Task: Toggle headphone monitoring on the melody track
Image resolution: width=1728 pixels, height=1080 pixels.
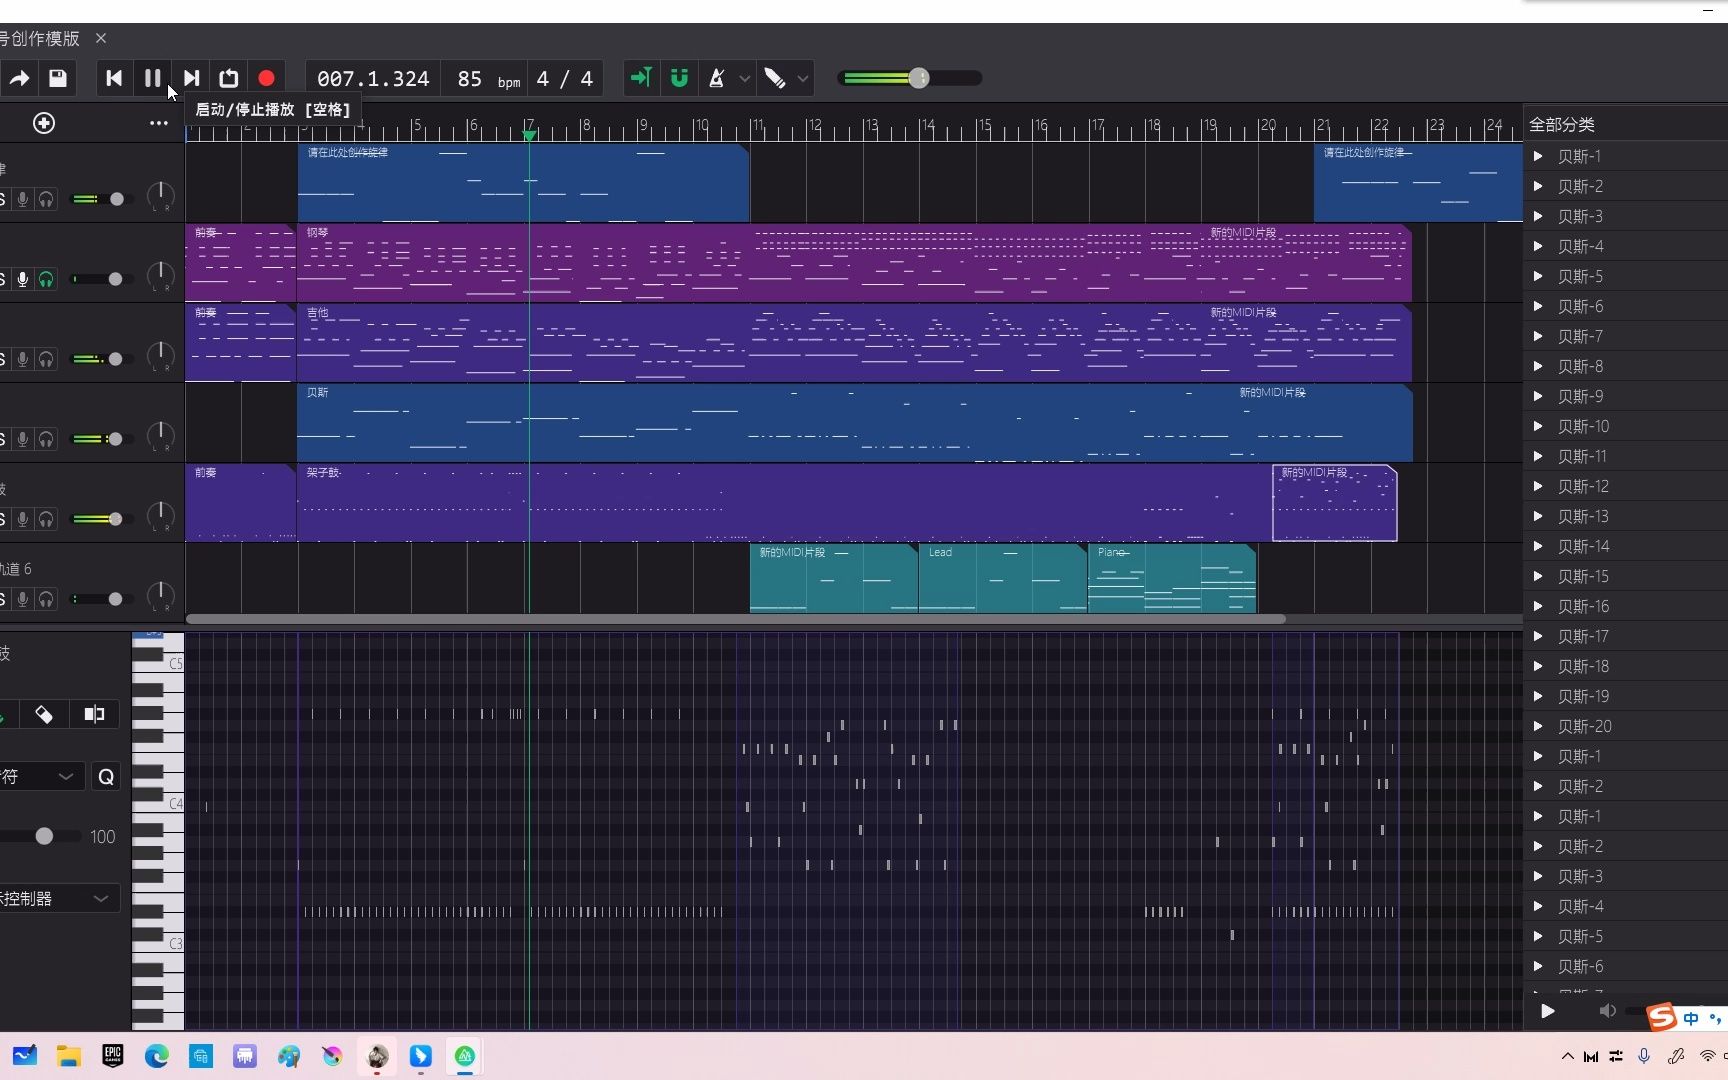Action: click(46, 199)
